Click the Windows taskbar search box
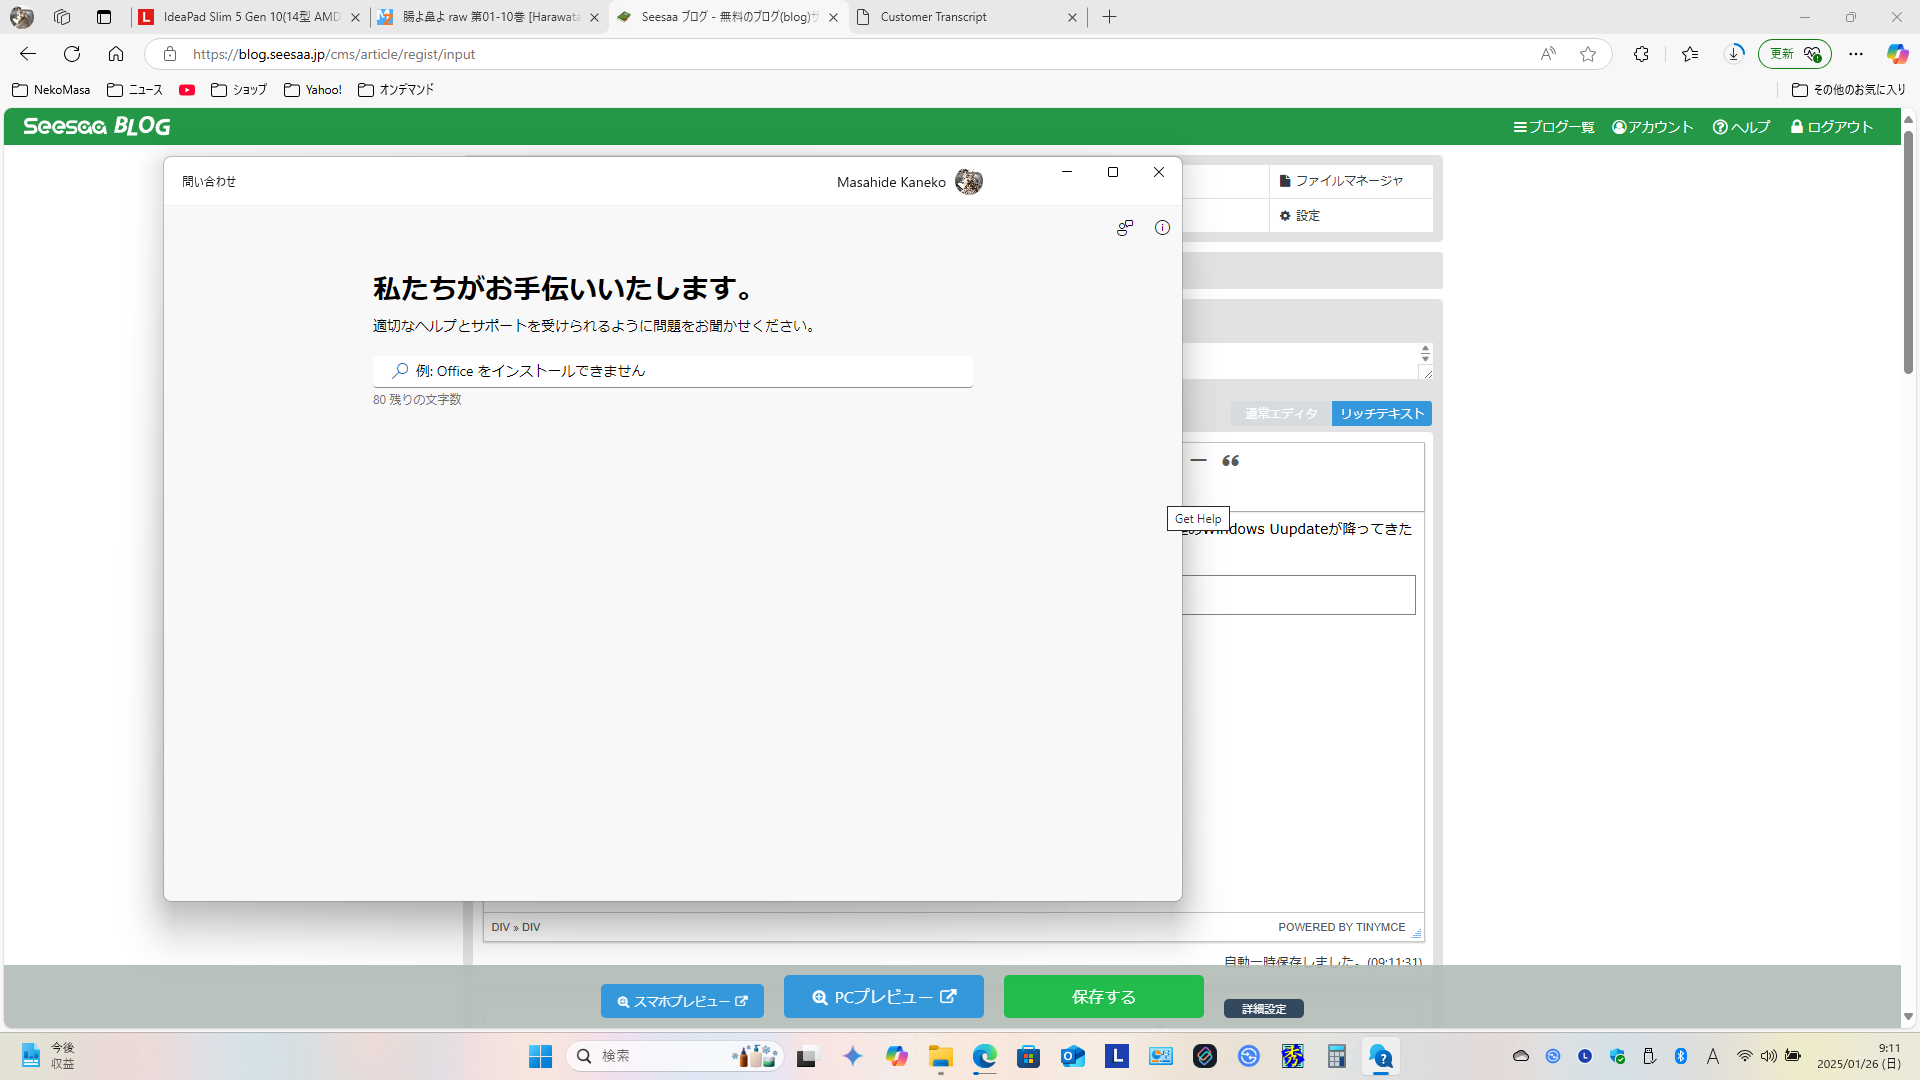The height and width of the screenshot is (1080, 1920). point(675,1056)
